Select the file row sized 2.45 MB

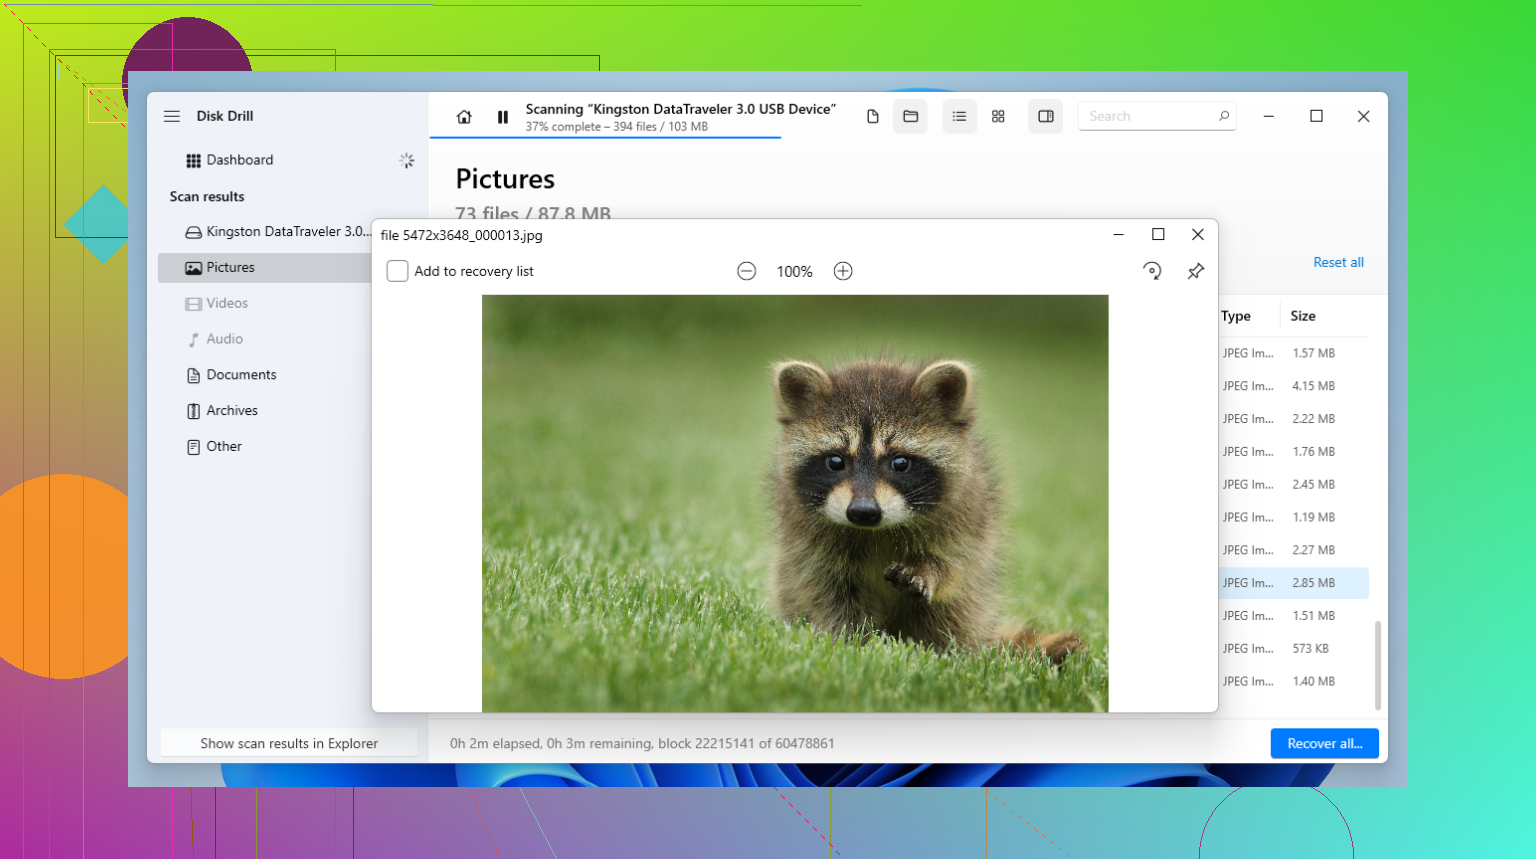coord(1294,485)
